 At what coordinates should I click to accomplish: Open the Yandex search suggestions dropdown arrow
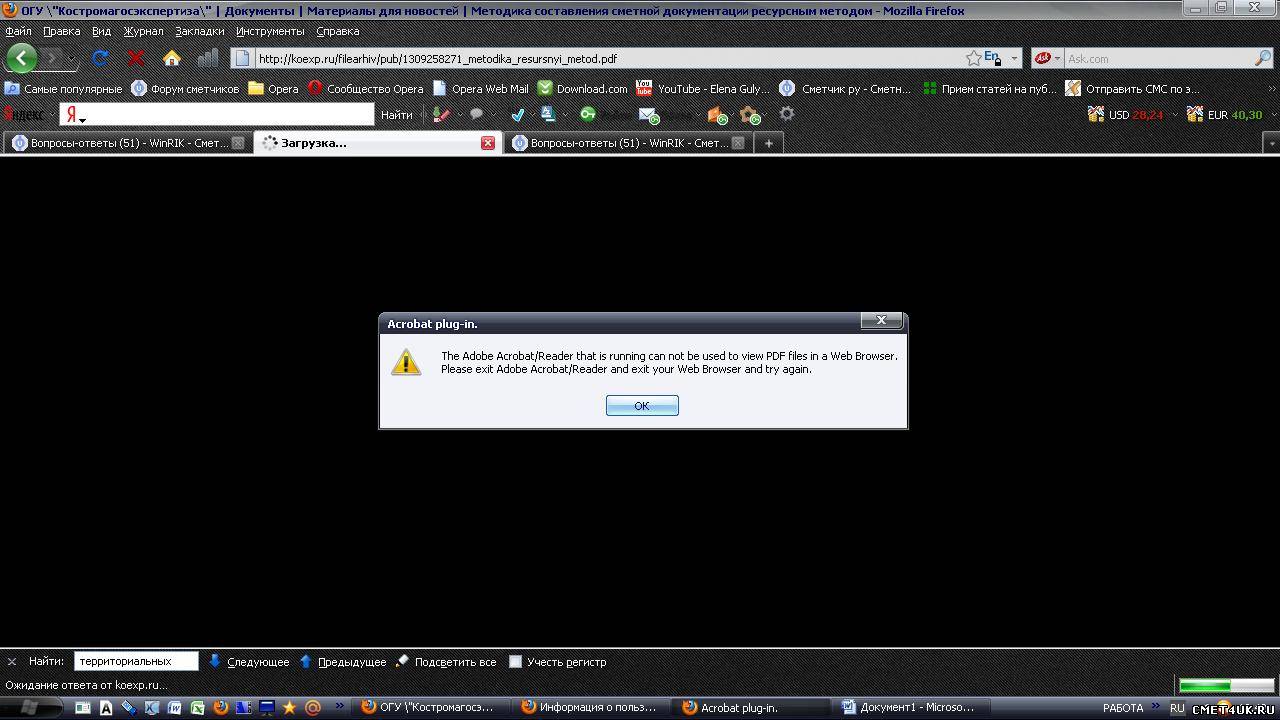pyautogui.click(x=83, y=120)
